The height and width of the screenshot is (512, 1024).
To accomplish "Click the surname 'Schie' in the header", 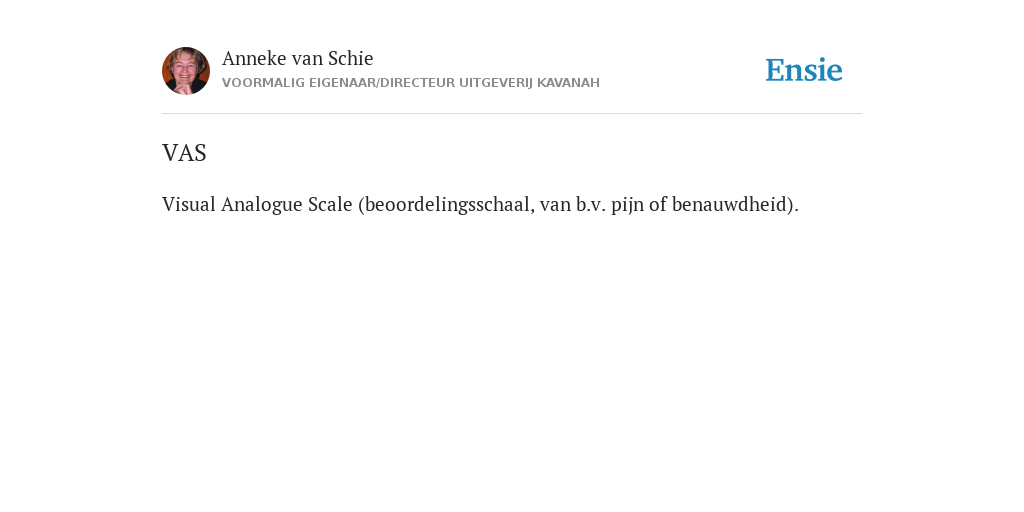I will click(350, 58).
